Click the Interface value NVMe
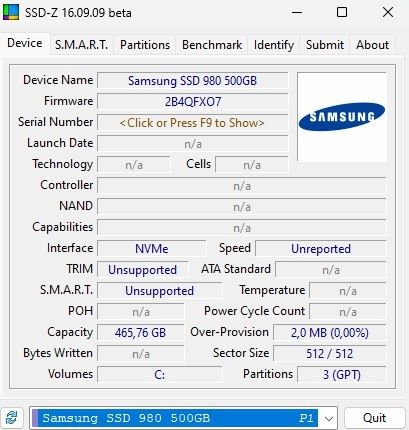Screen dimensions: 409x430 click(152, 249)
